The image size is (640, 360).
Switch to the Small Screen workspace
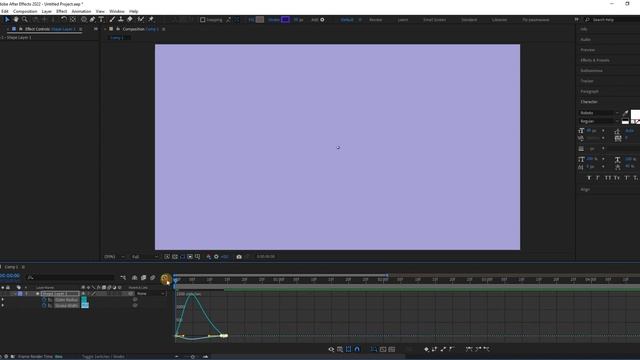click(x=434, y=20)
